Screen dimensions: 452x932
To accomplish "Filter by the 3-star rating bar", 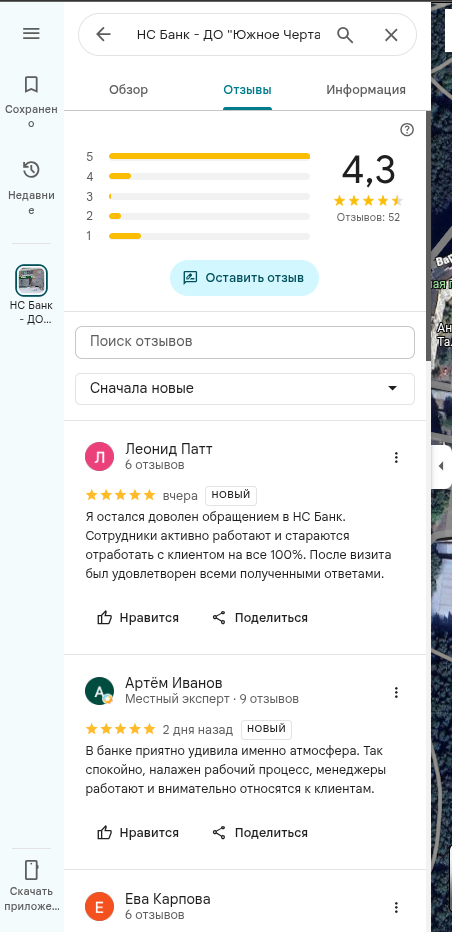I will pos(209,196).
